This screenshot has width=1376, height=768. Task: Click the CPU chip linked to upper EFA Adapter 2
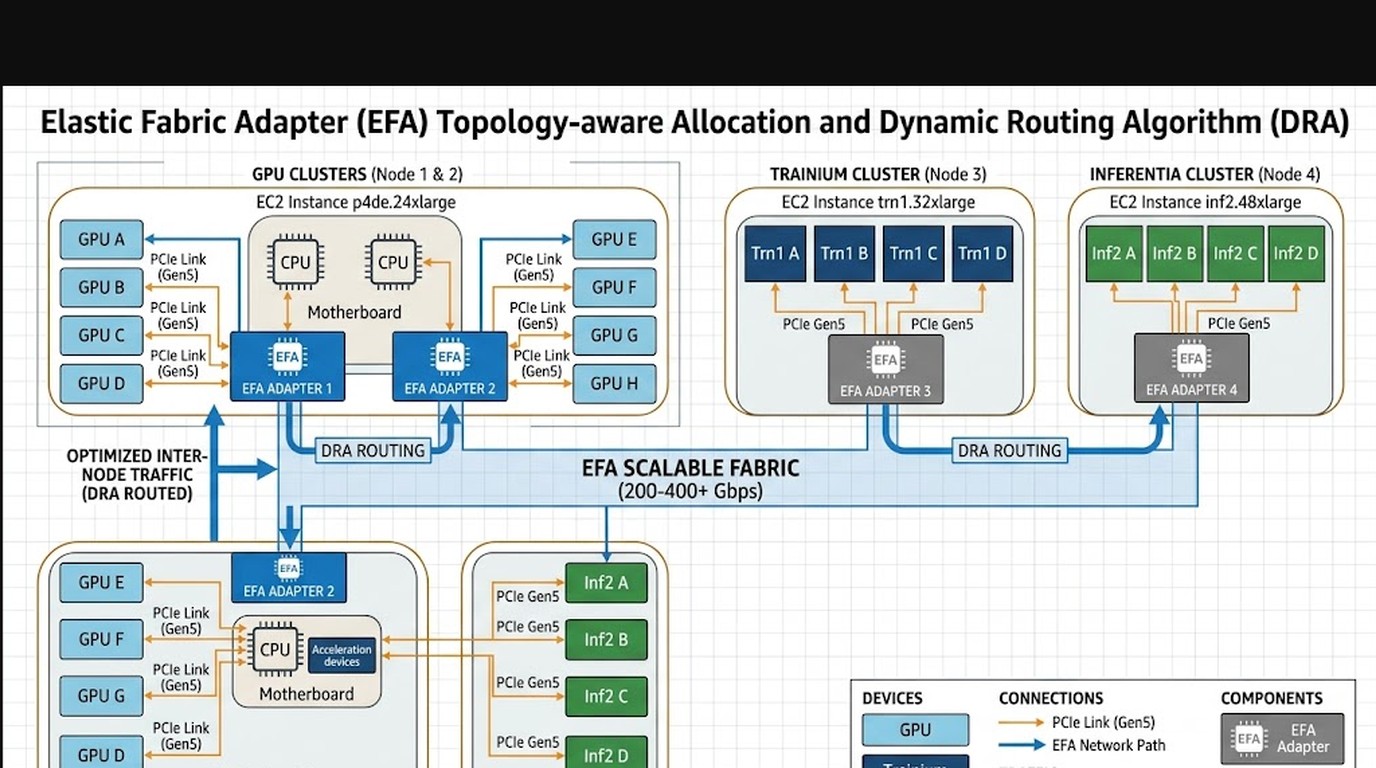[393, 262]
